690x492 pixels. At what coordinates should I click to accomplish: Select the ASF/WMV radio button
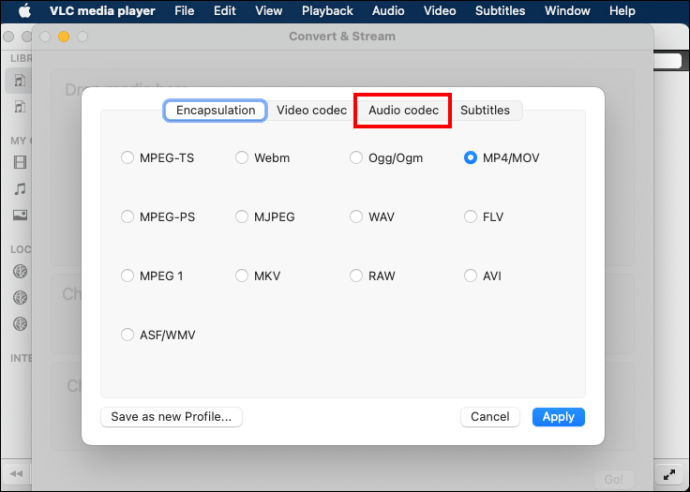[x=127, y=335]
